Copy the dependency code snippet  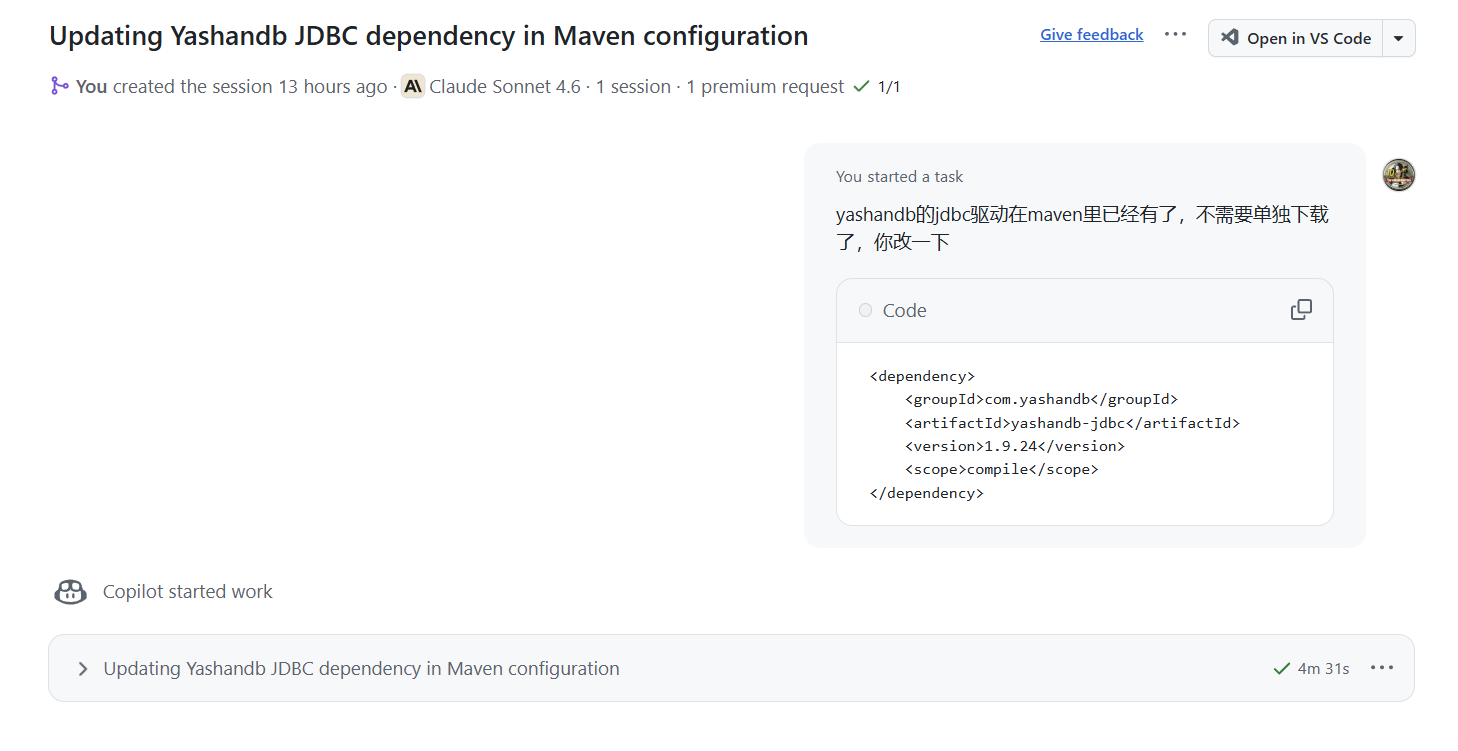click(x=1301, y=310)
